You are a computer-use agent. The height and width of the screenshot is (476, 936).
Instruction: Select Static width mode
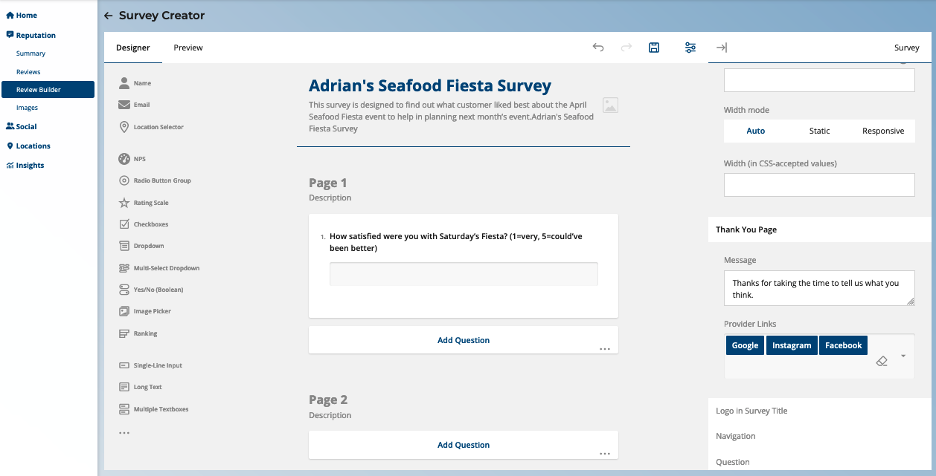pyautogui.click(x=819, y=131)
